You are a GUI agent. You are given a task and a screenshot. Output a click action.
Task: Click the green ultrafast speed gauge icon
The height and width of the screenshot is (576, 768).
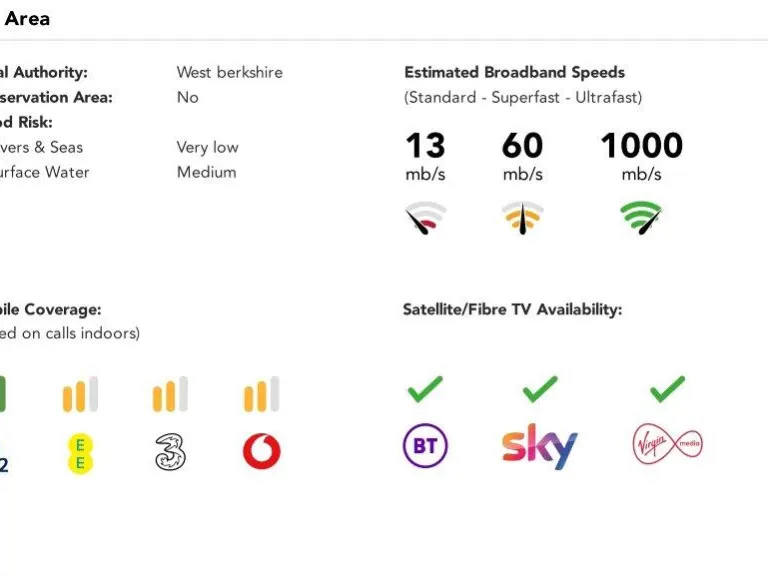pos(641,217)
